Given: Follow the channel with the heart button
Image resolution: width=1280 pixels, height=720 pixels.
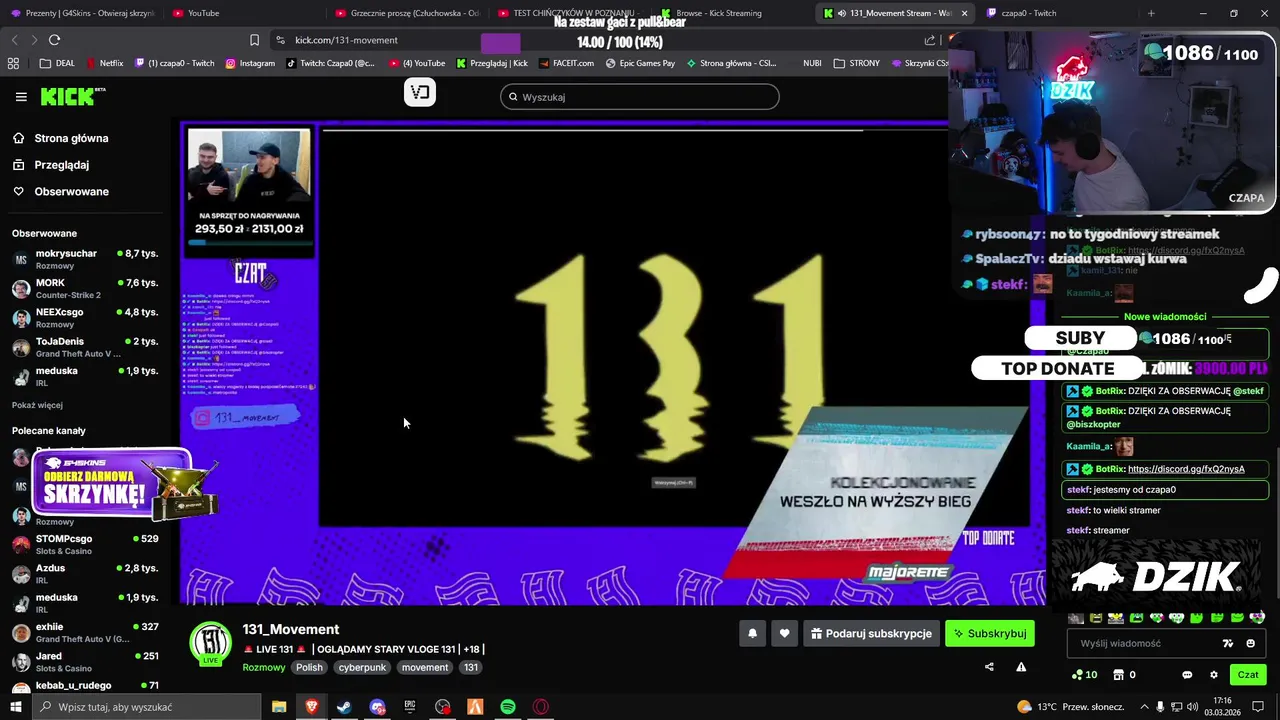Looking at the screenshot, I should (x=785, y=633).
